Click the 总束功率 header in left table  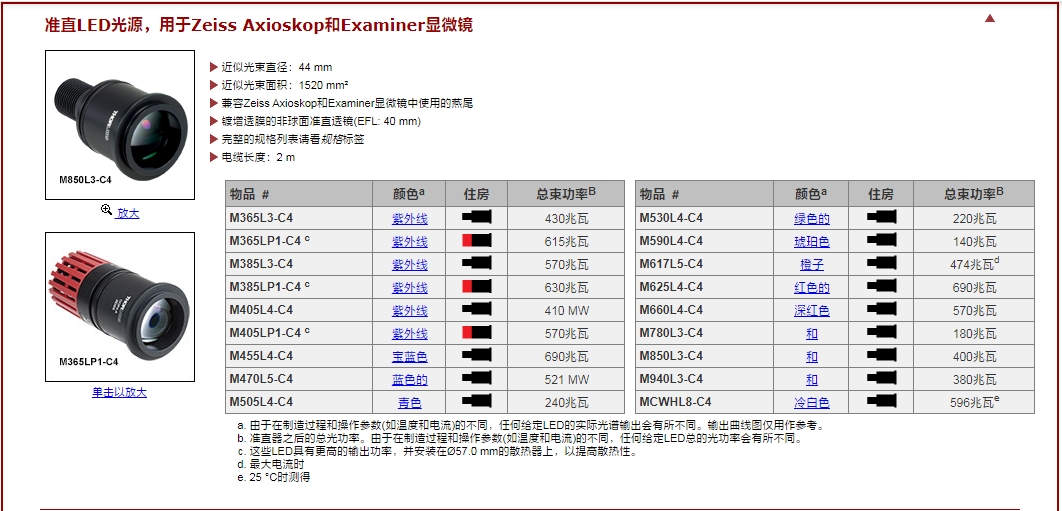[566, 194]
